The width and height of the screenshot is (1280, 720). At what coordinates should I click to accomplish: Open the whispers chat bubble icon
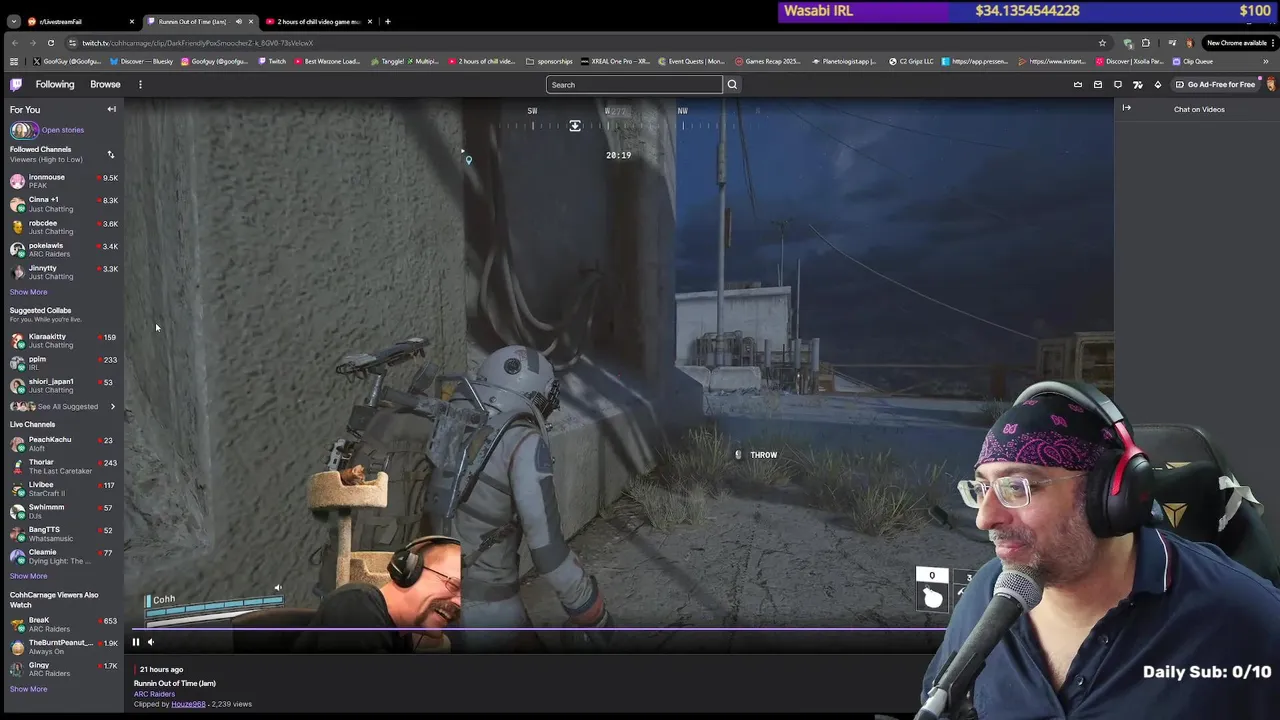(1118, 85)
